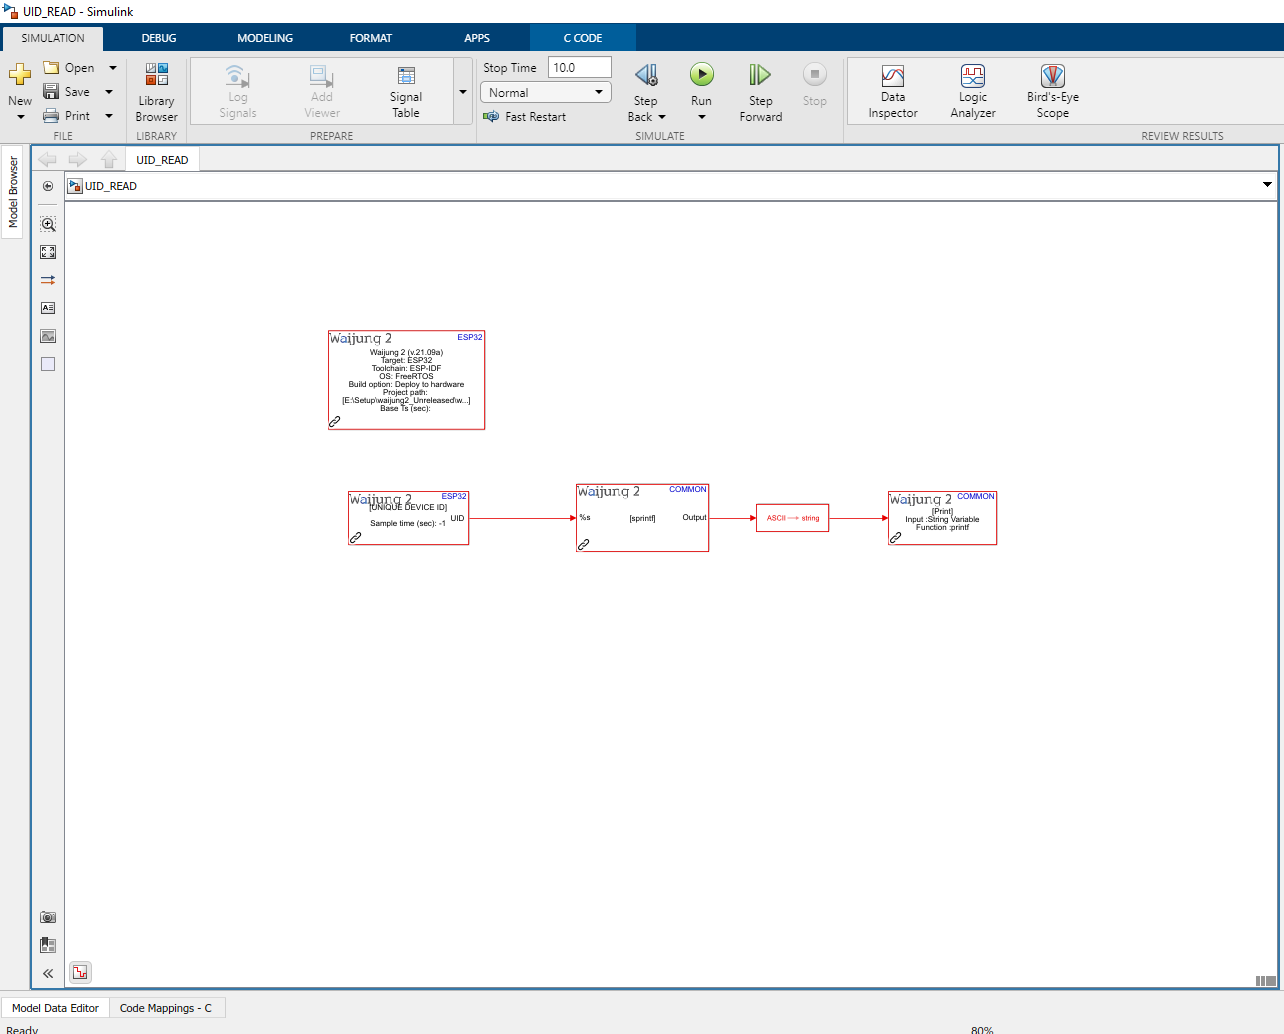The width and height of the screenshot is (1284, 1034).
Task: Switch to the DEBUG tab
Action: coord(159,38)
